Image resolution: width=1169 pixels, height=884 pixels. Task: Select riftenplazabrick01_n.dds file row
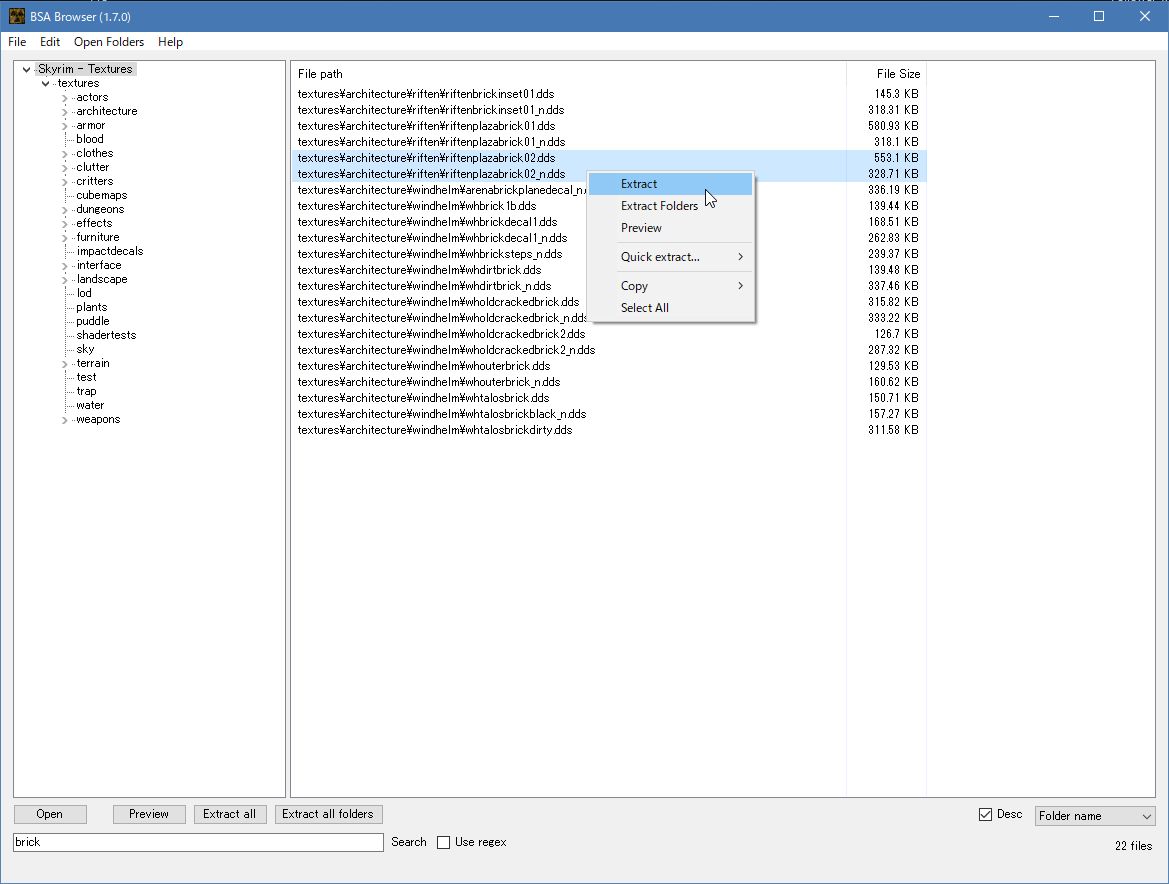tap(608, 142)
